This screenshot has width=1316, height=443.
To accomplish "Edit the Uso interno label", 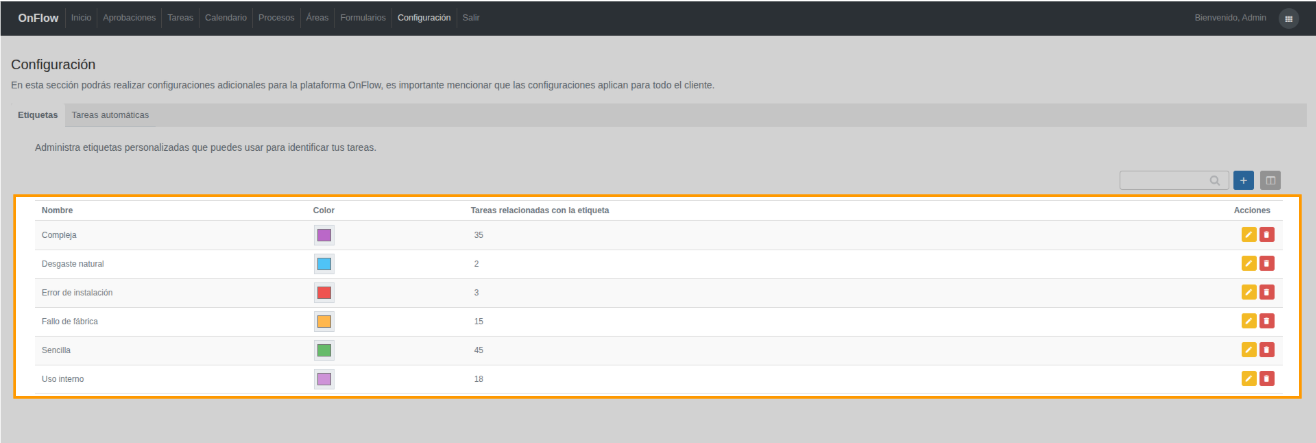I will (1248, 379).
